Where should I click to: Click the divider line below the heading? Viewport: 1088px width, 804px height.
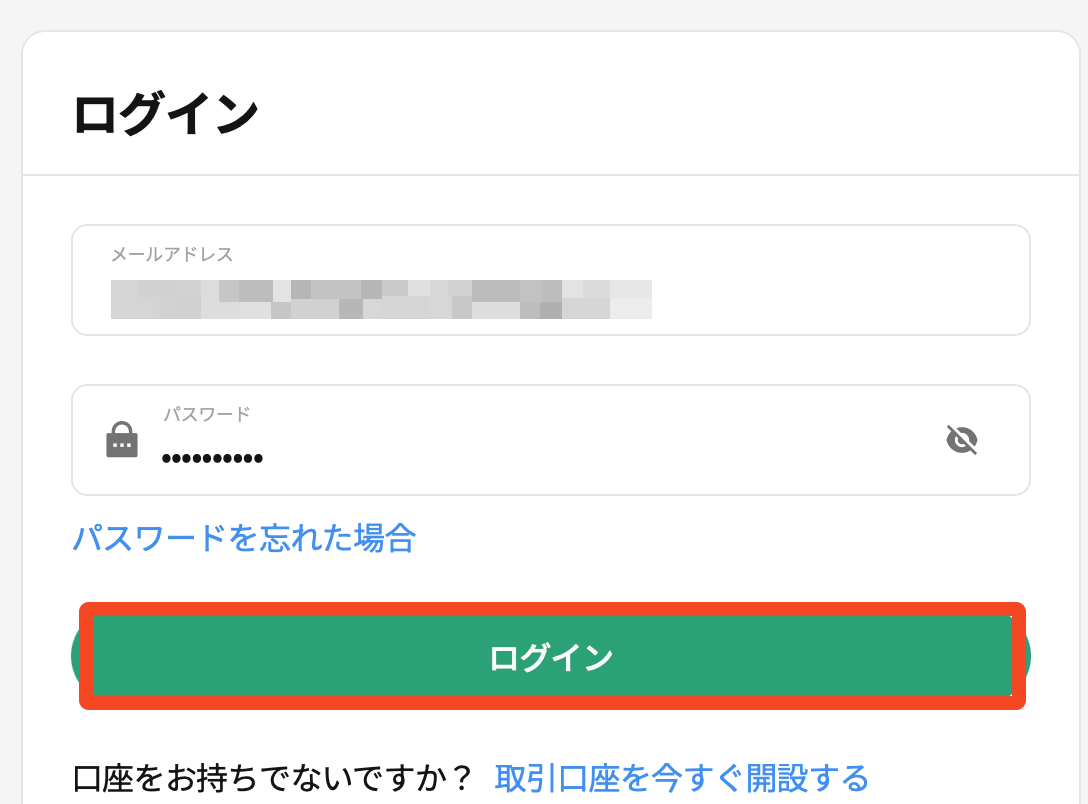[550, 175]
